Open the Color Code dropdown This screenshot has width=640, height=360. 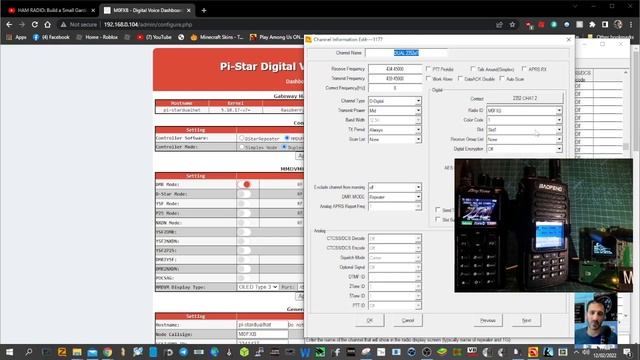tap(524, 120)
